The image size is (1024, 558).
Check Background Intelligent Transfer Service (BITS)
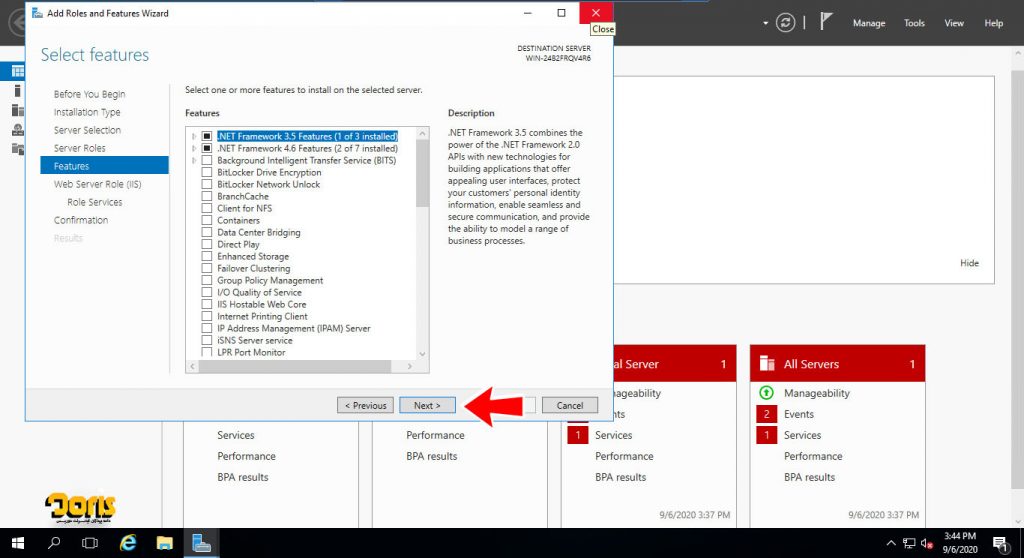tap(206, 160)
